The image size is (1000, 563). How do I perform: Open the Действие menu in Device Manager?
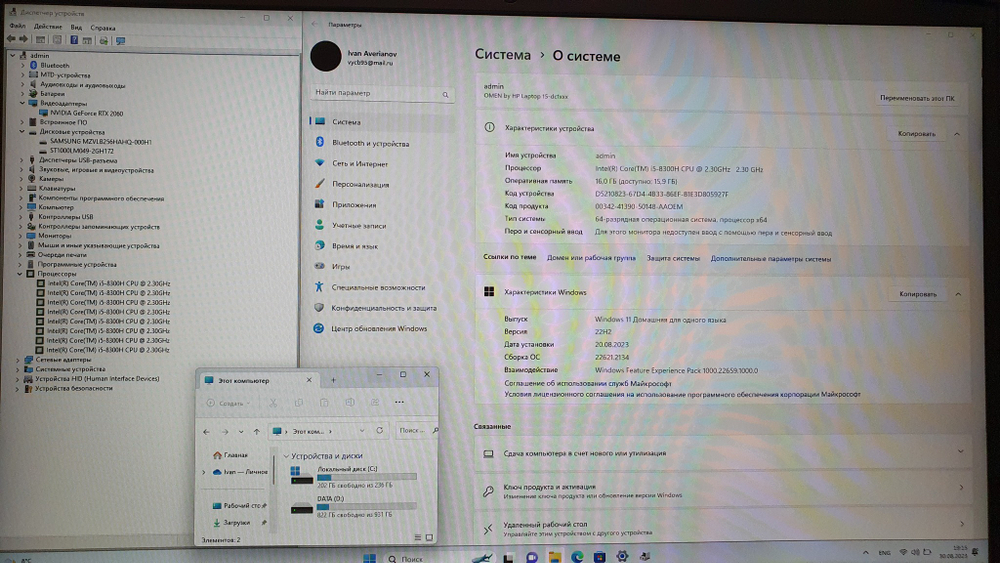pos(48,27)
